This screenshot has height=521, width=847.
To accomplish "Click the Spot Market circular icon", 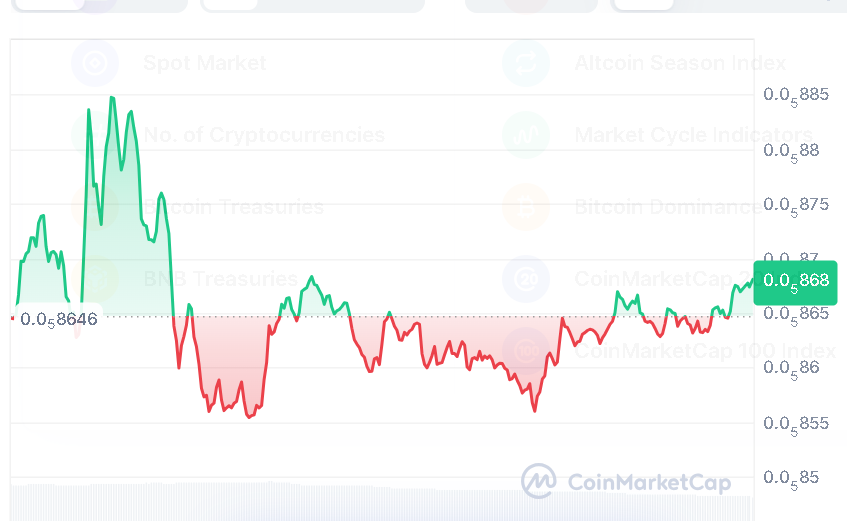I will pos(95,64).
